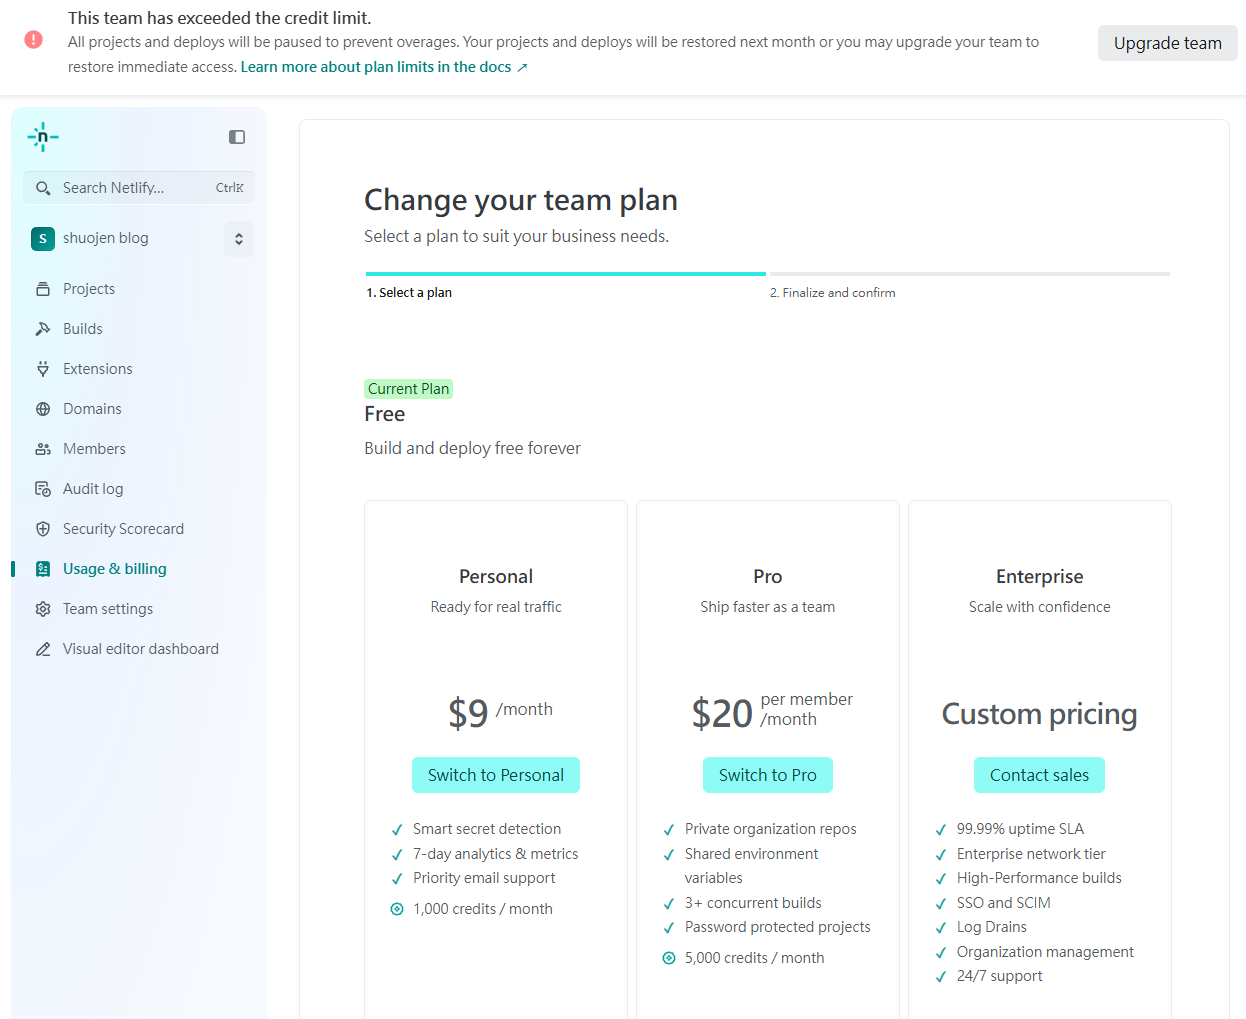1246x1019 pixels.
Task: Click the Switch to Personal button
Action: tap(496, 775)
